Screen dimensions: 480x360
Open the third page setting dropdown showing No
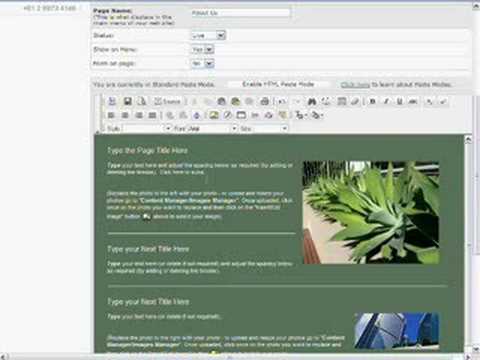pos(203,63)
